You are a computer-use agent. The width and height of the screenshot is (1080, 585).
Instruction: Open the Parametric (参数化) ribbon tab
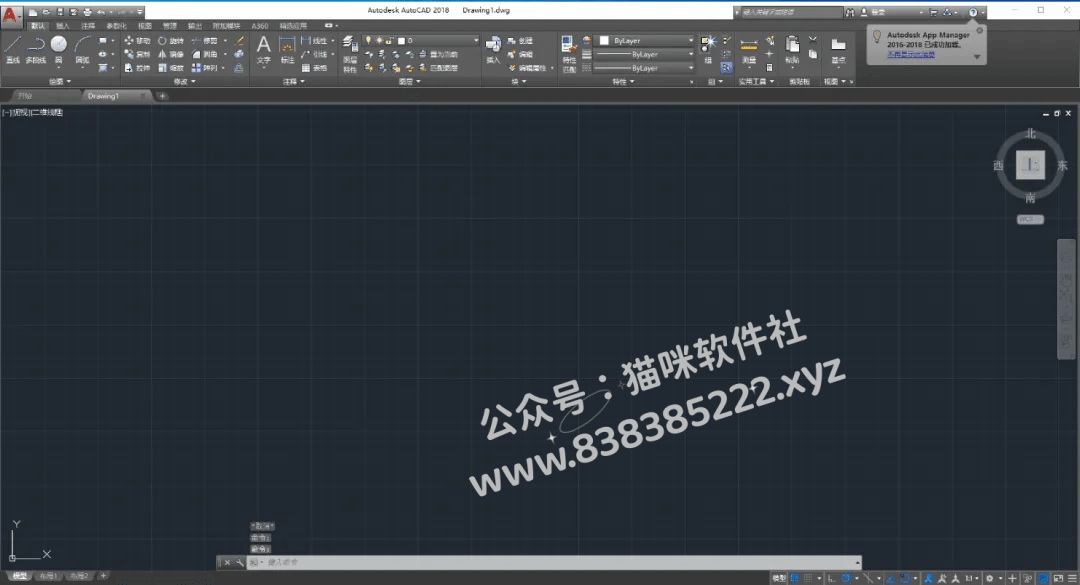coord(116,25)
